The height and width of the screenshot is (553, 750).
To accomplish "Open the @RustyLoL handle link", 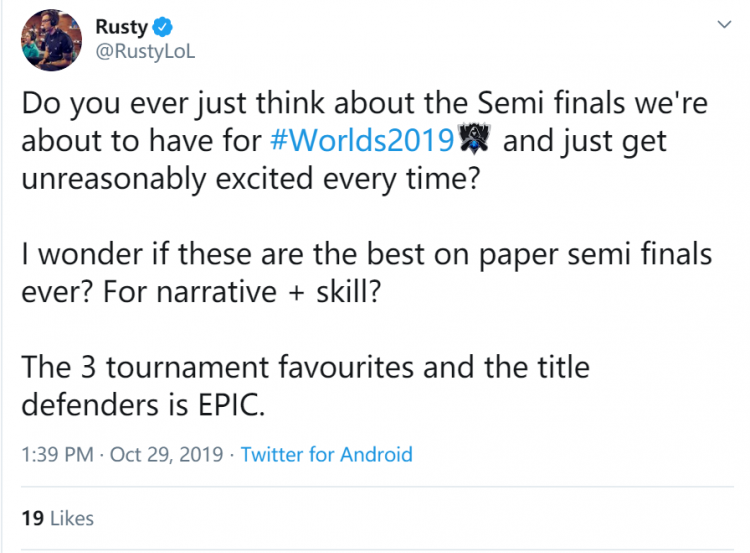I will (x=145, y=52).
